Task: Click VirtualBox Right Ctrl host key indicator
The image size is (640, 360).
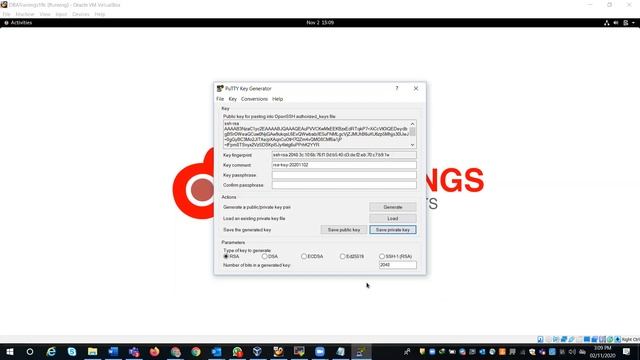Action: point(631,339)
